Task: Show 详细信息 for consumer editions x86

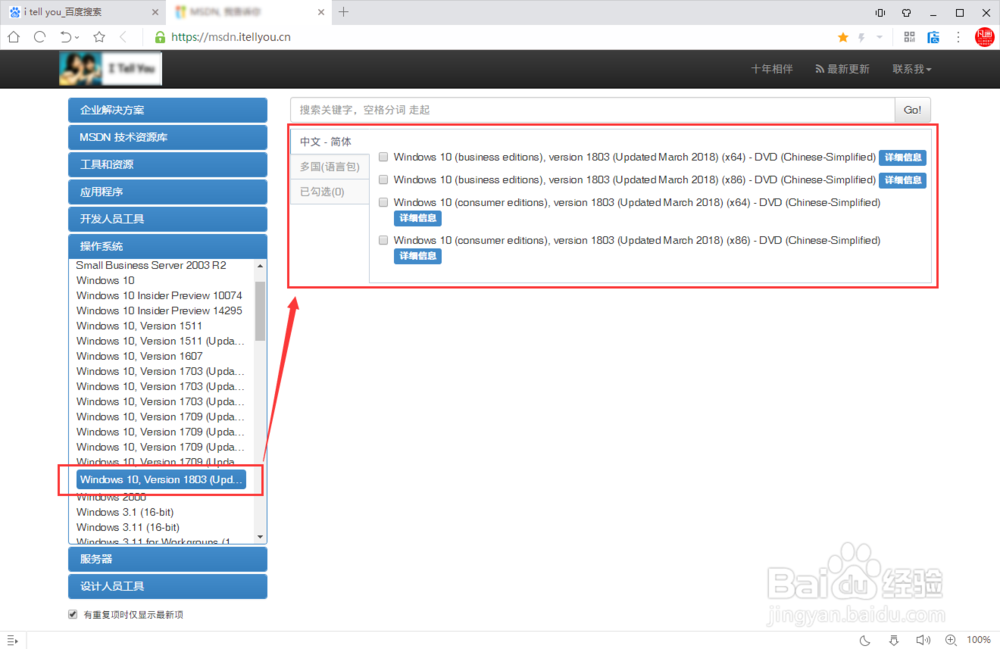Action: coord(418,256)
